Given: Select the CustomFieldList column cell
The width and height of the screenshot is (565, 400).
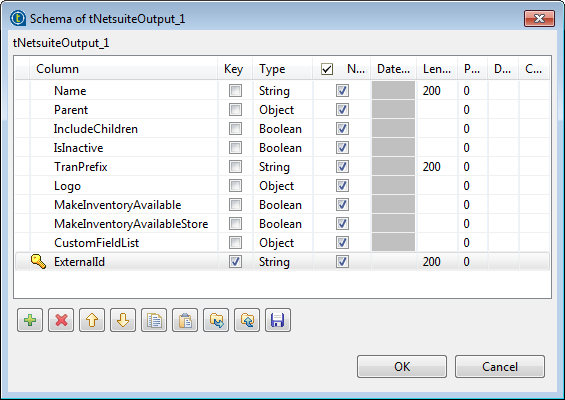Looking at the screenshot, I should click(x=124, y=243).
